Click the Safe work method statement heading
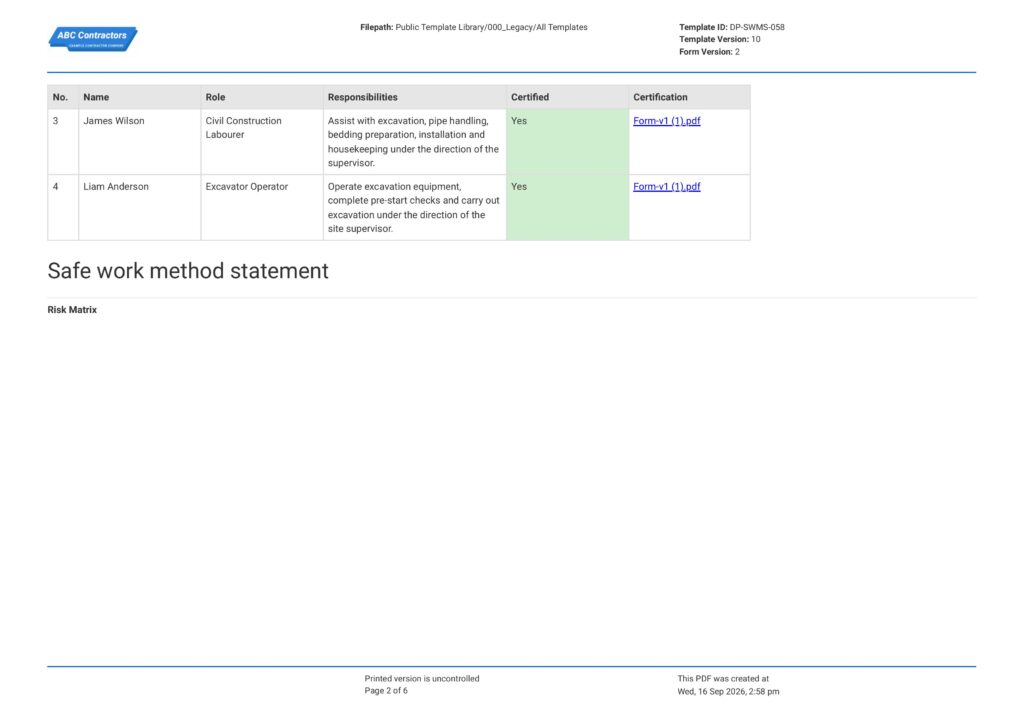Screen dimensions: 1024x725 coord(188,270)
